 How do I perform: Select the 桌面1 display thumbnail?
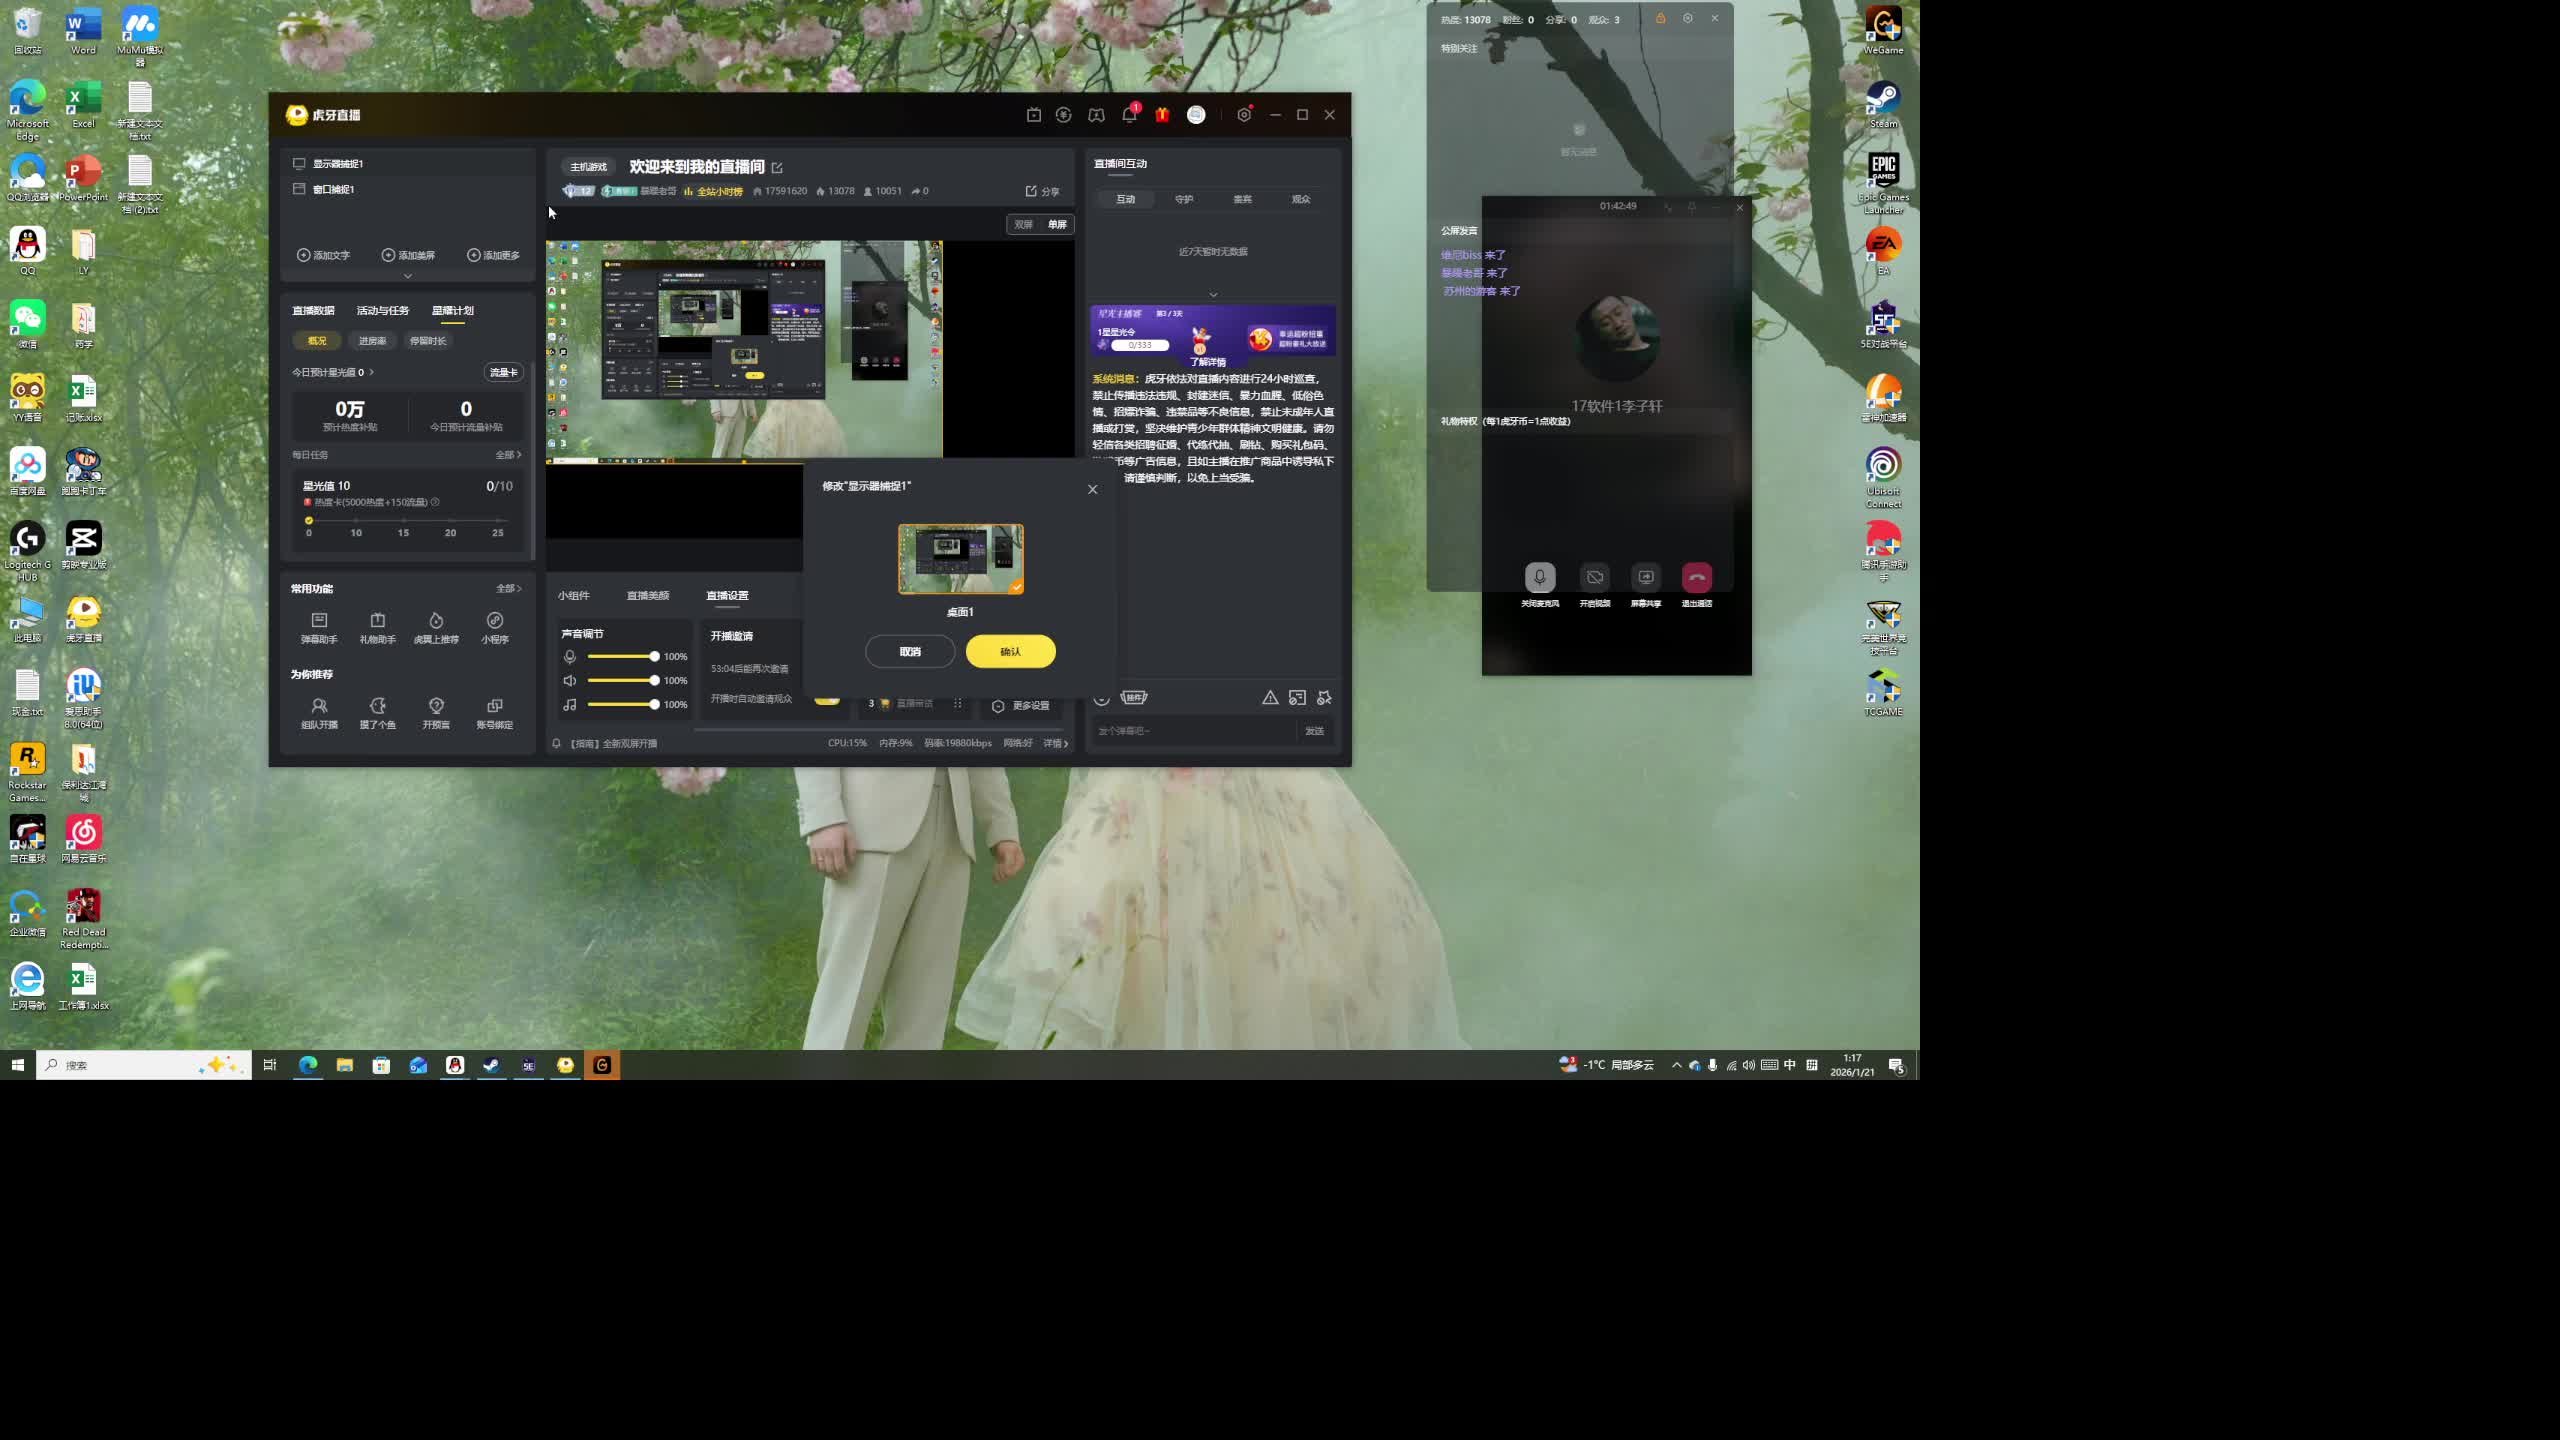pyautogui.click(x=960, y=559)
